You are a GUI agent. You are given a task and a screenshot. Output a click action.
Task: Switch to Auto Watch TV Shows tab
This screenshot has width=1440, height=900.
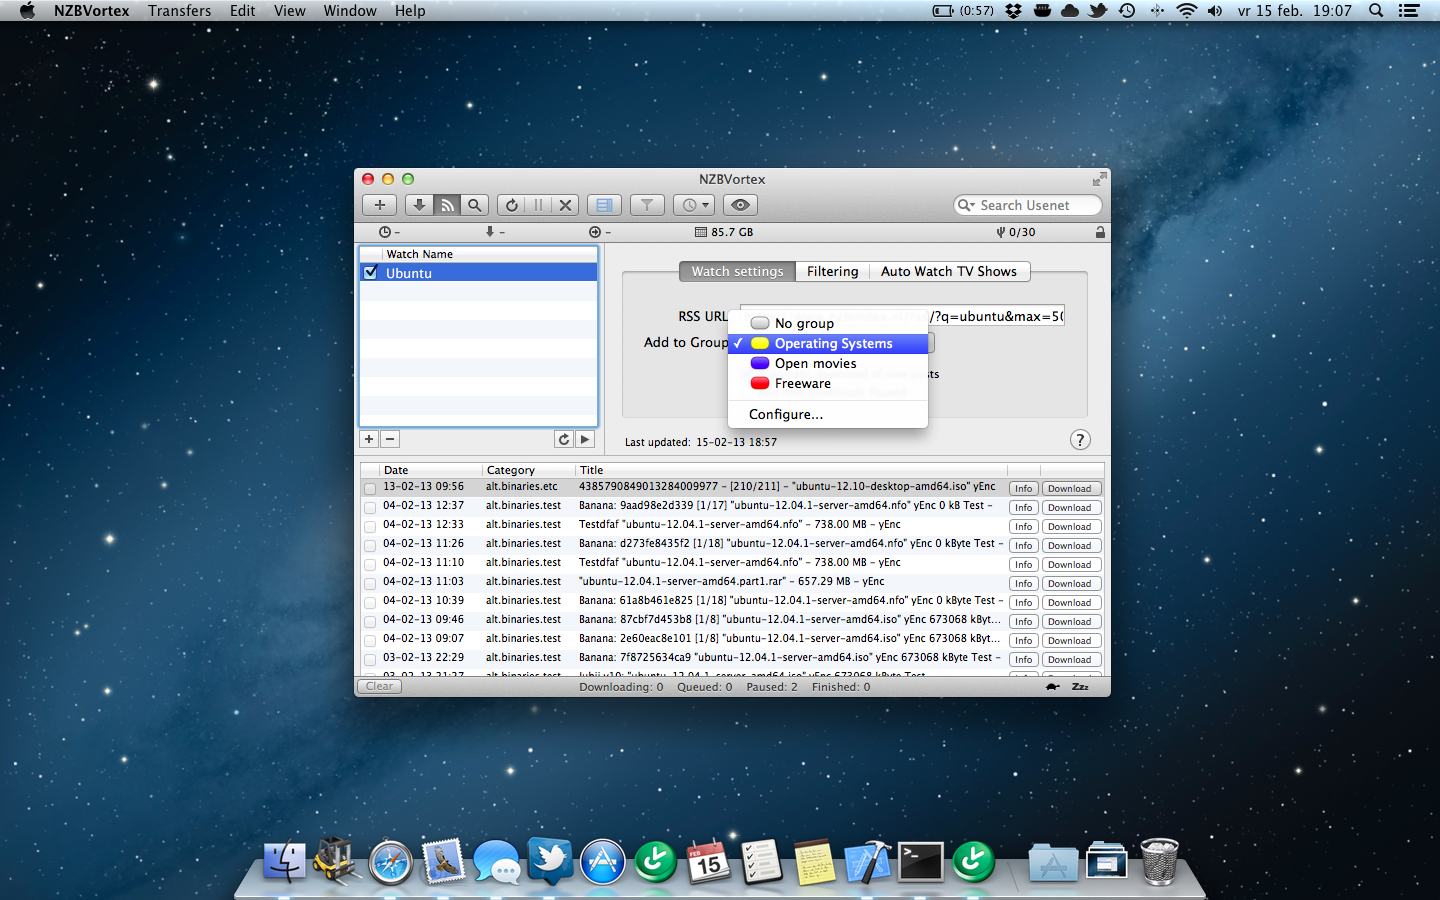(949, 271)
